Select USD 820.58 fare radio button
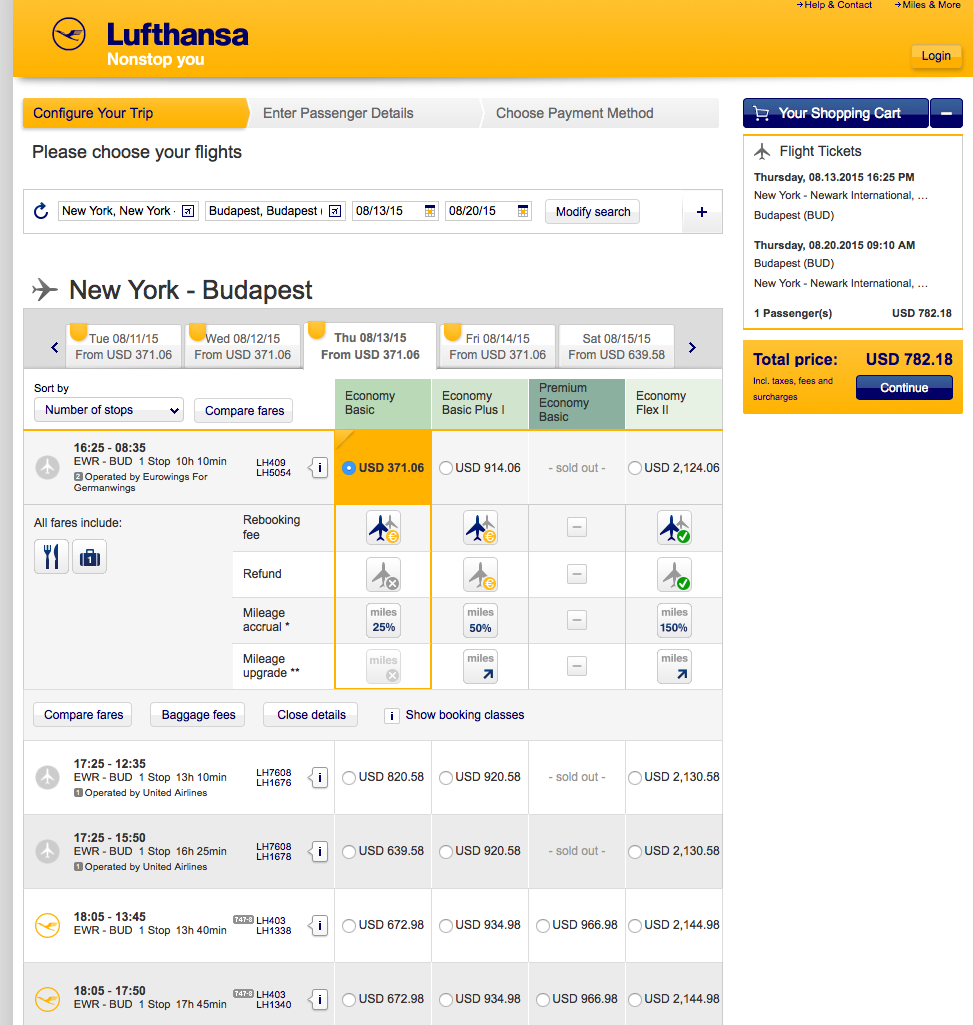This screenshot has height=1025, width=974. (349, 777)
